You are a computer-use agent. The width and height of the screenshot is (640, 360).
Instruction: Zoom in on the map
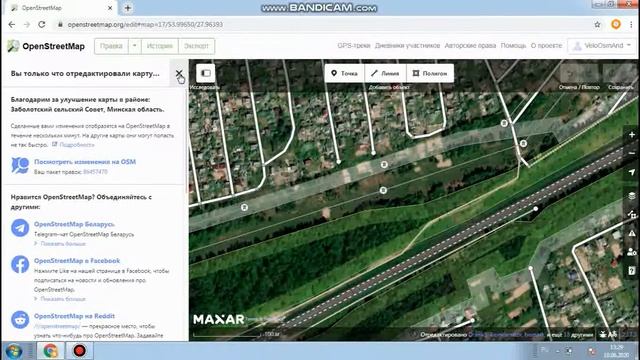pos(631,135)
